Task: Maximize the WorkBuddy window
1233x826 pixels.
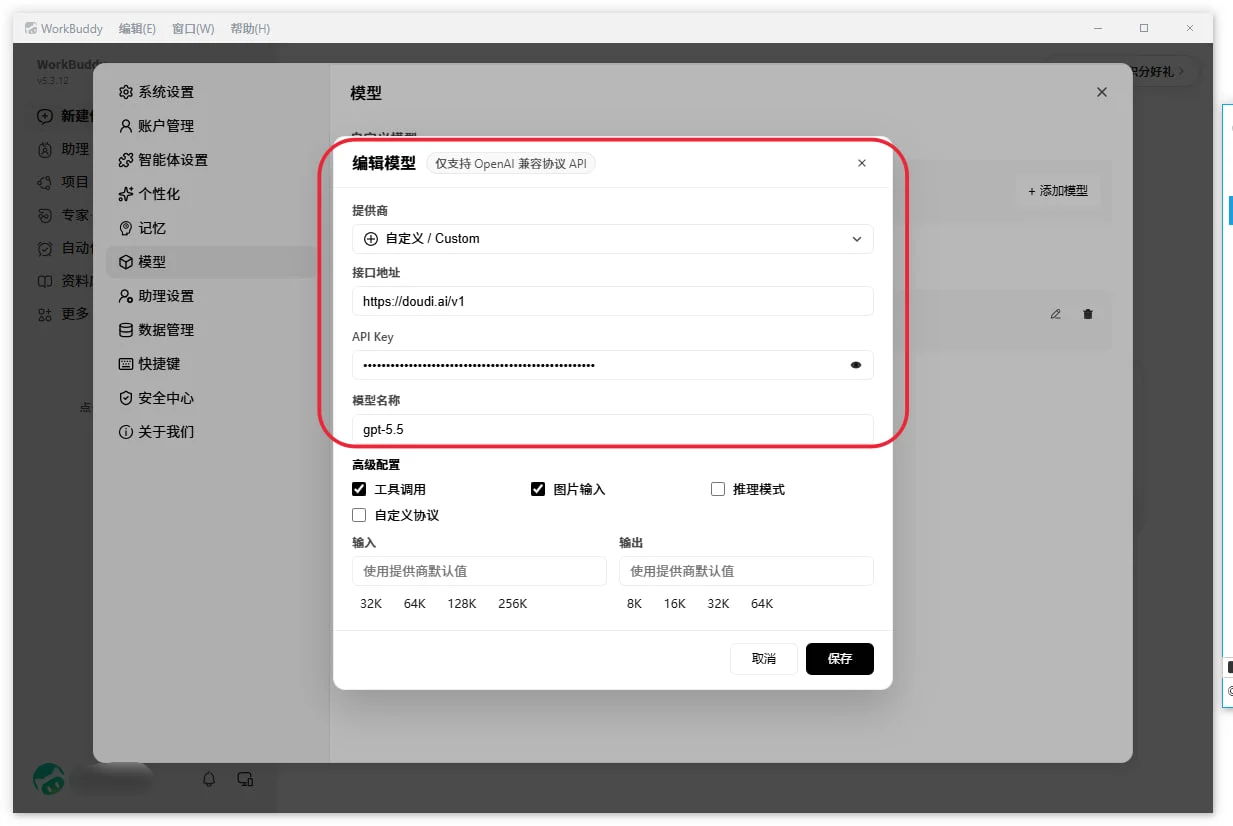Action: (x=1144, y=28)
